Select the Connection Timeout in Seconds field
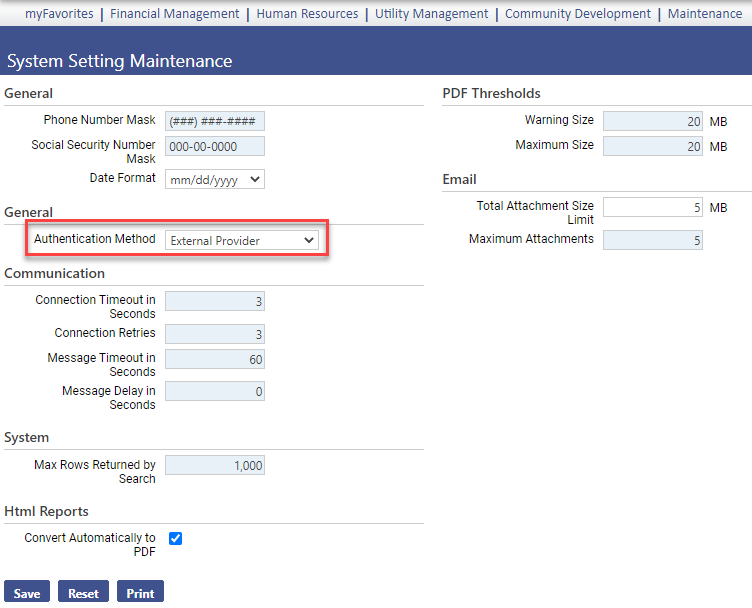 [214, 302]
